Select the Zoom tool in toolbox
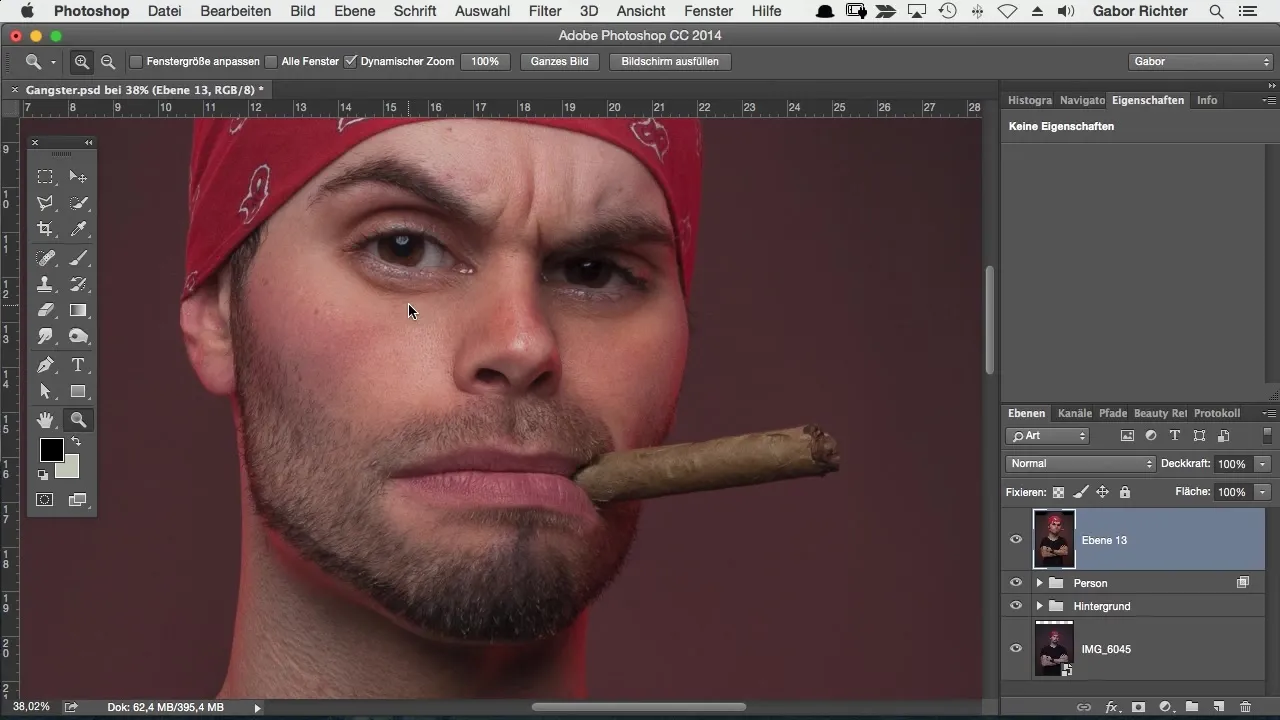Image resolution: width=1280 pixels, height=720 pixels. click(x=78, y=420)
